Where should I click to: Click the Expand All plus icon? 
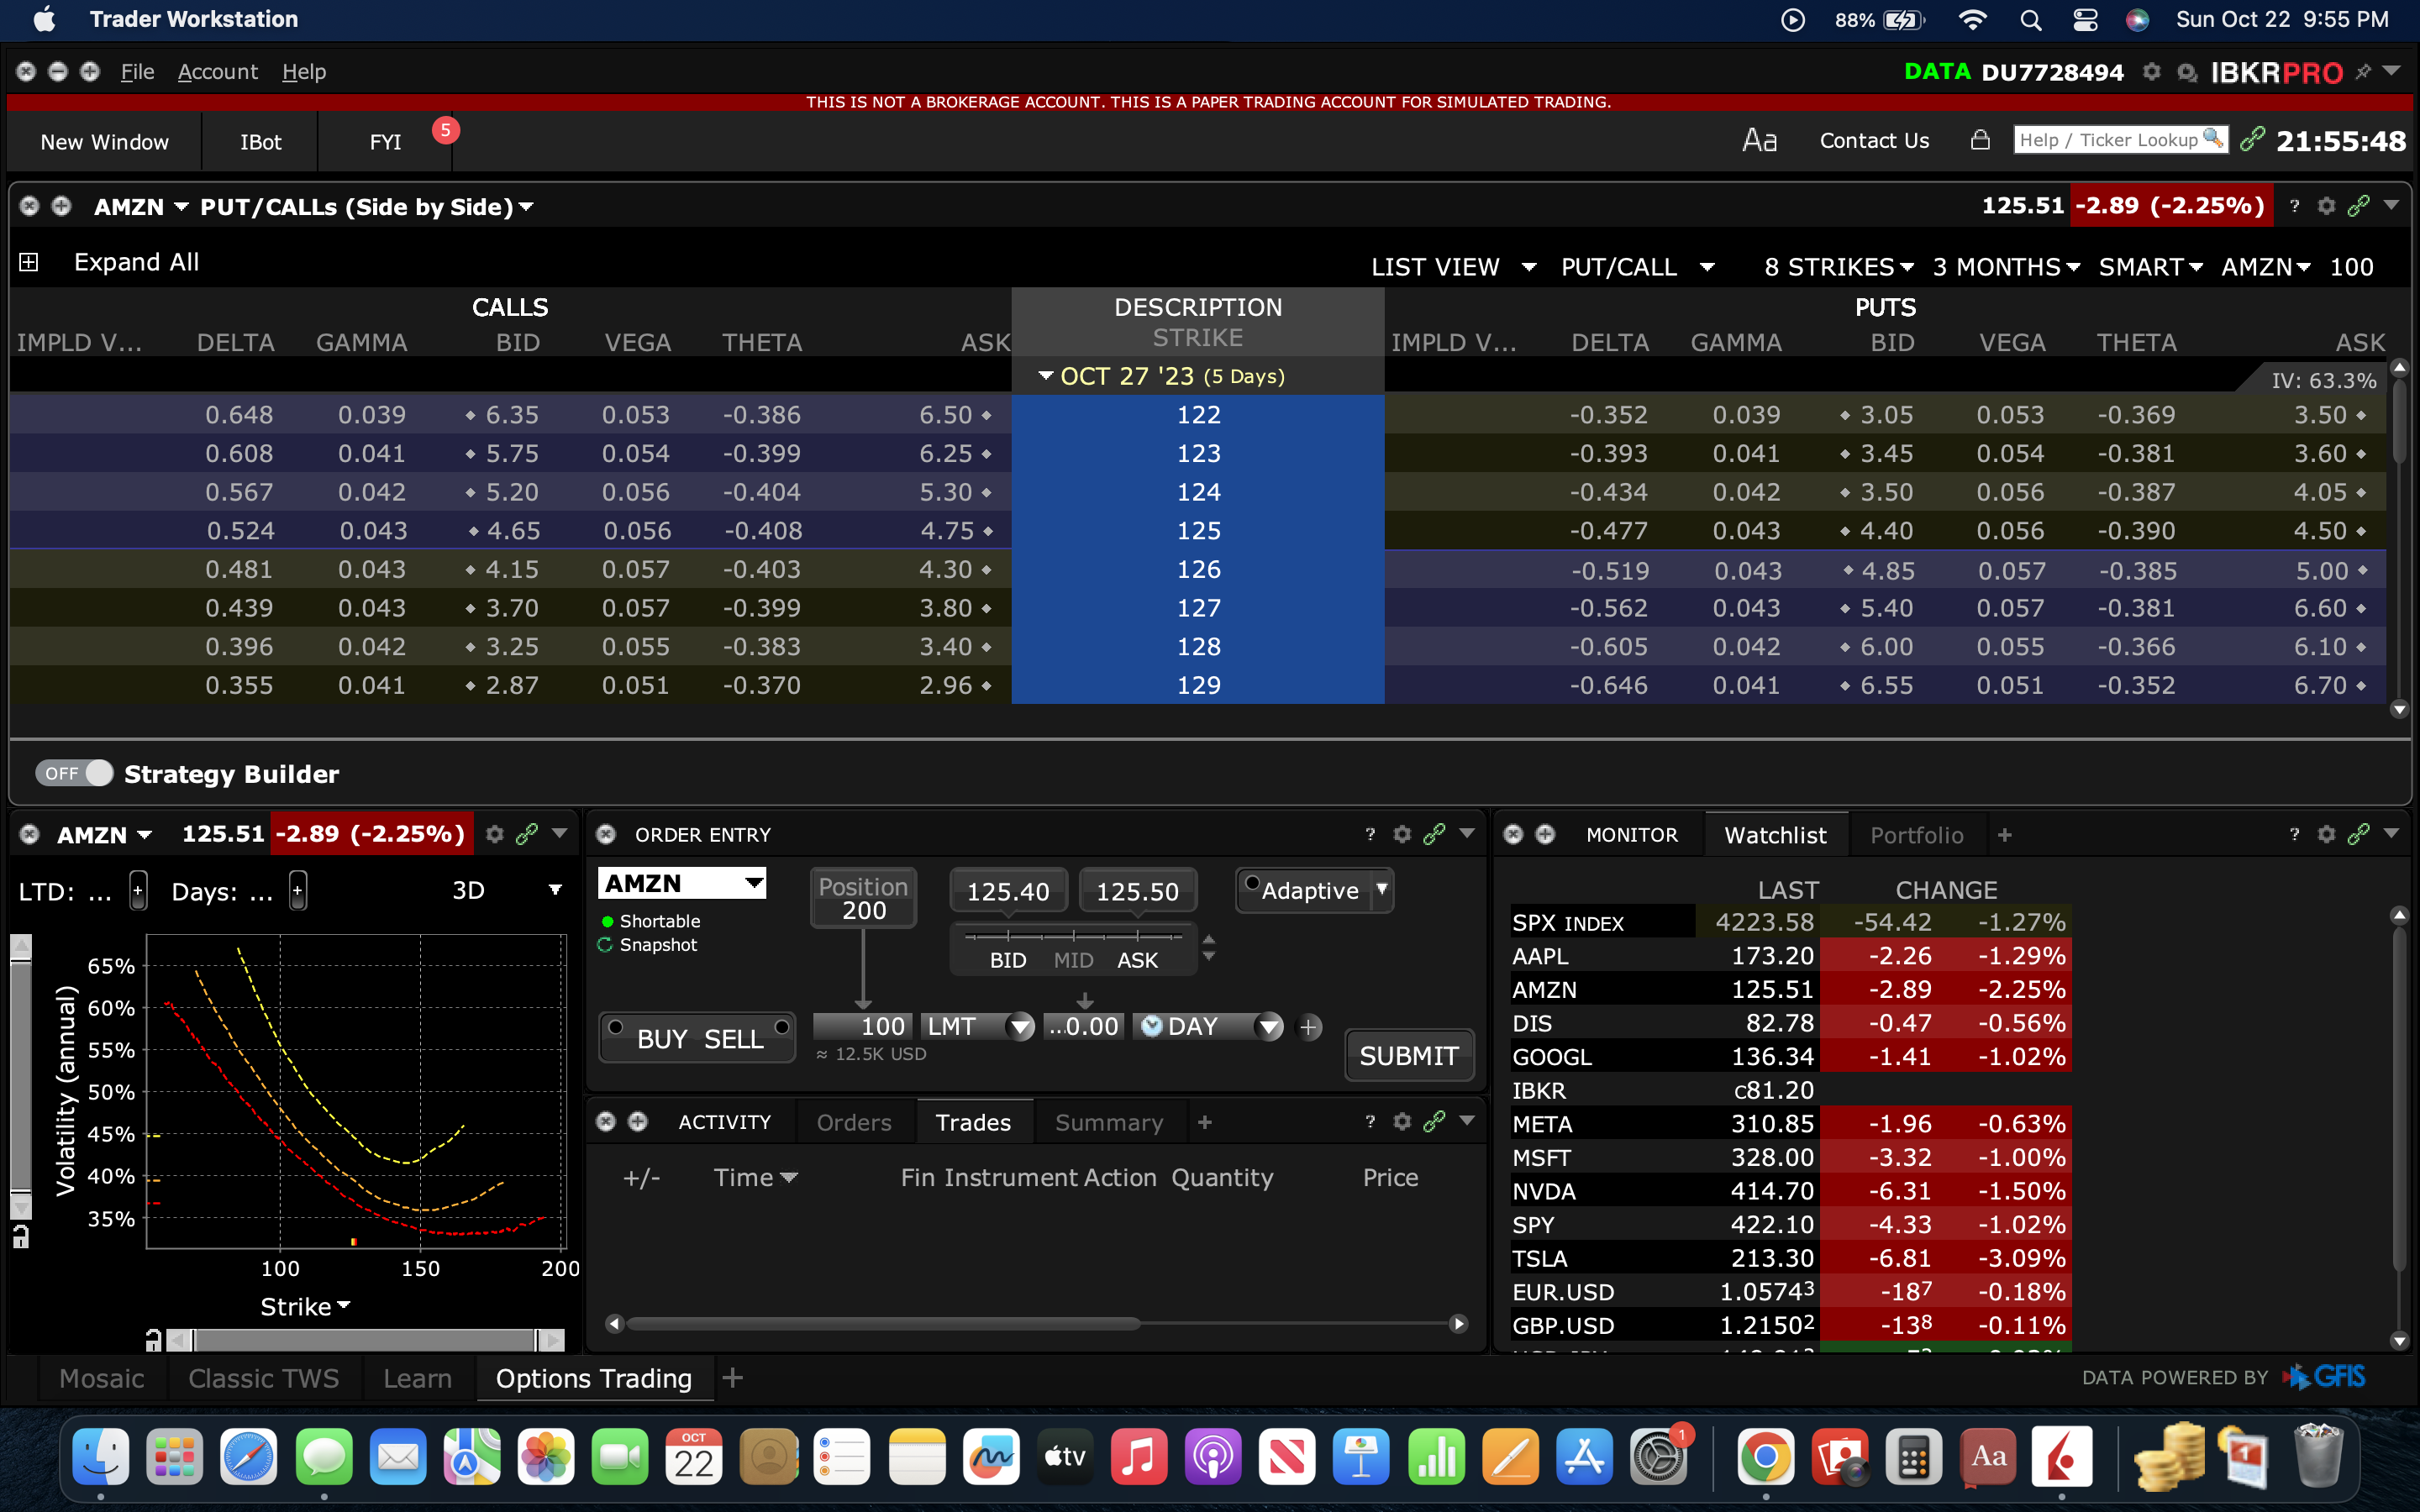point(29,262)
